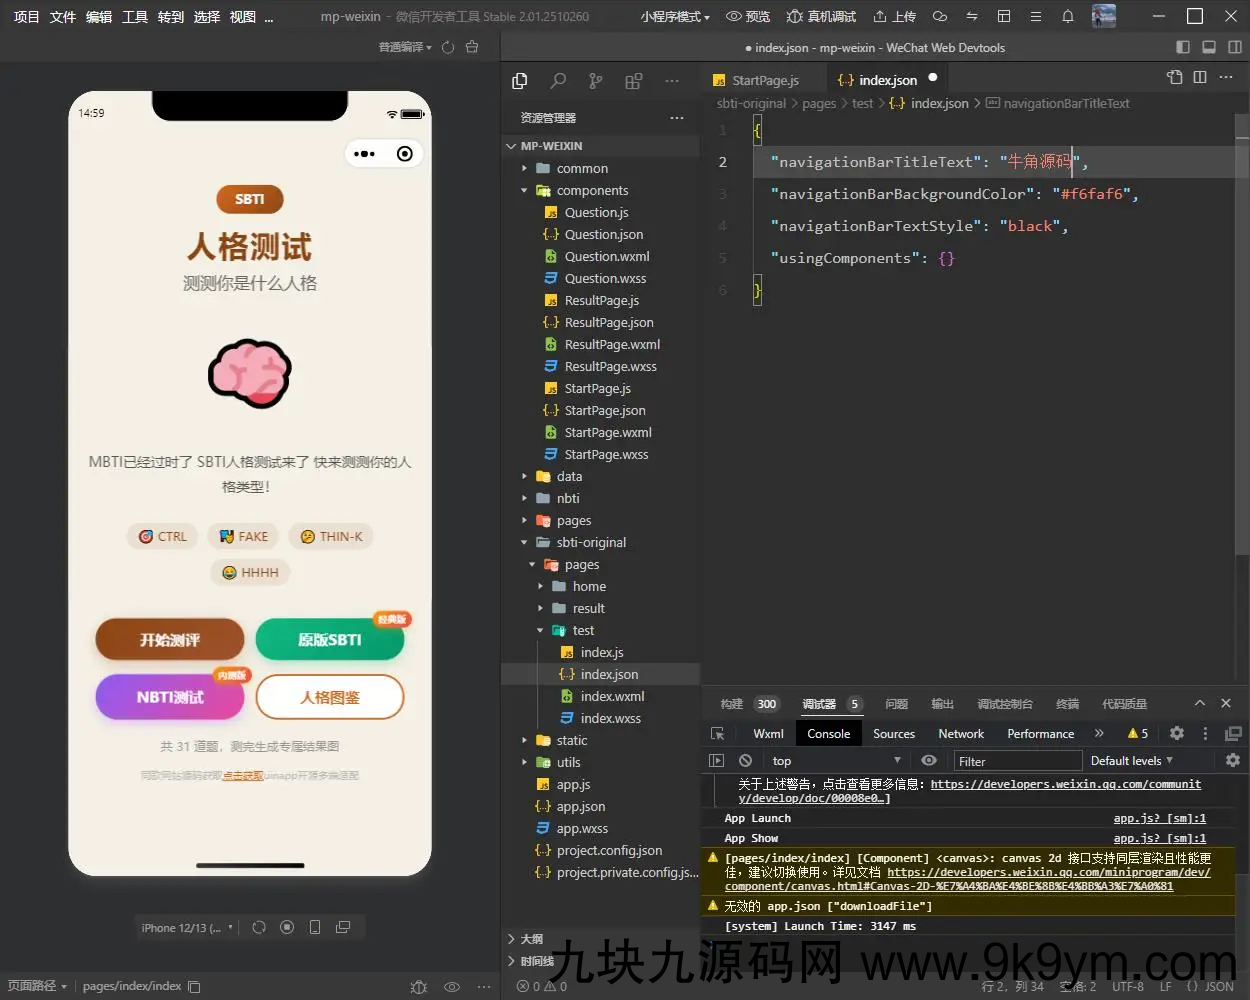Open the 小程序模式 dropdown
1250x1000 pixels.
coord(675,17)
